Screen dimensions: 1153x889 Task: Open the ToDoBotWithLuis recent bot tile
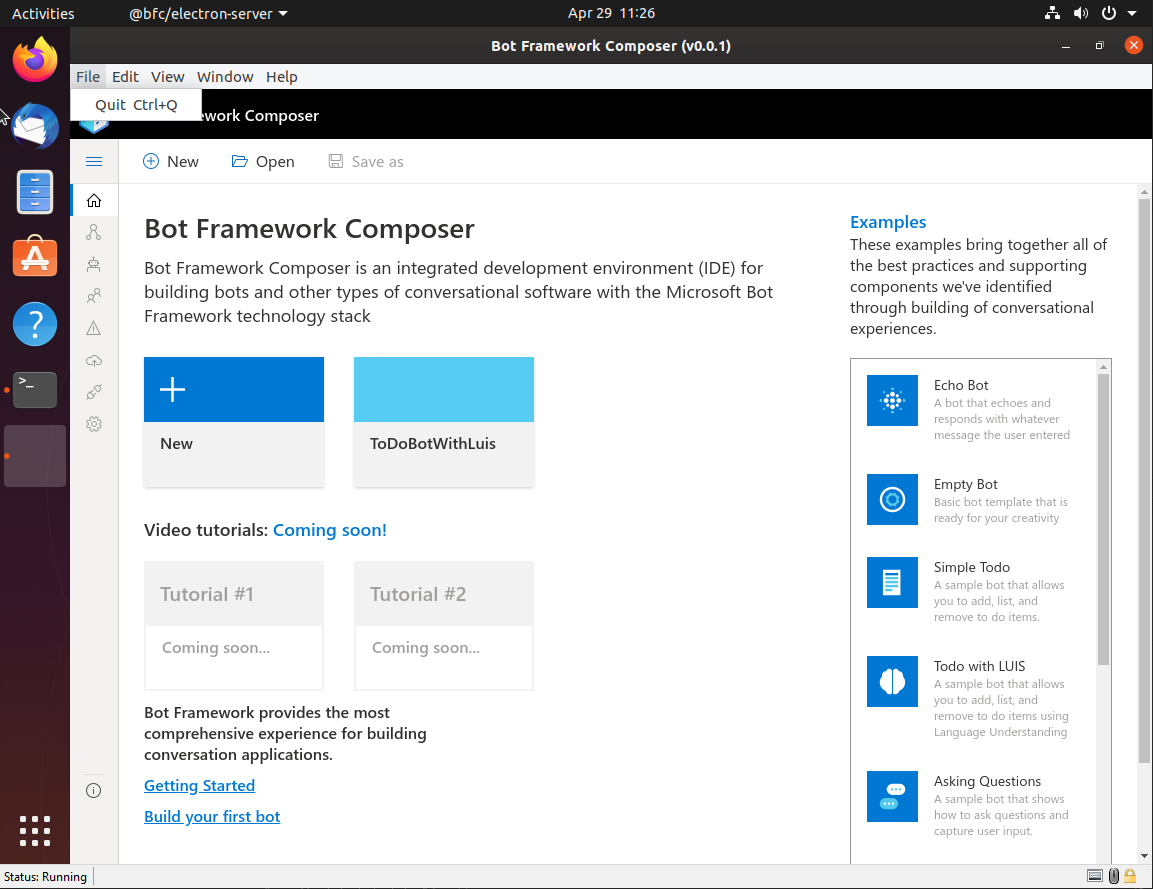pos(444,421)
